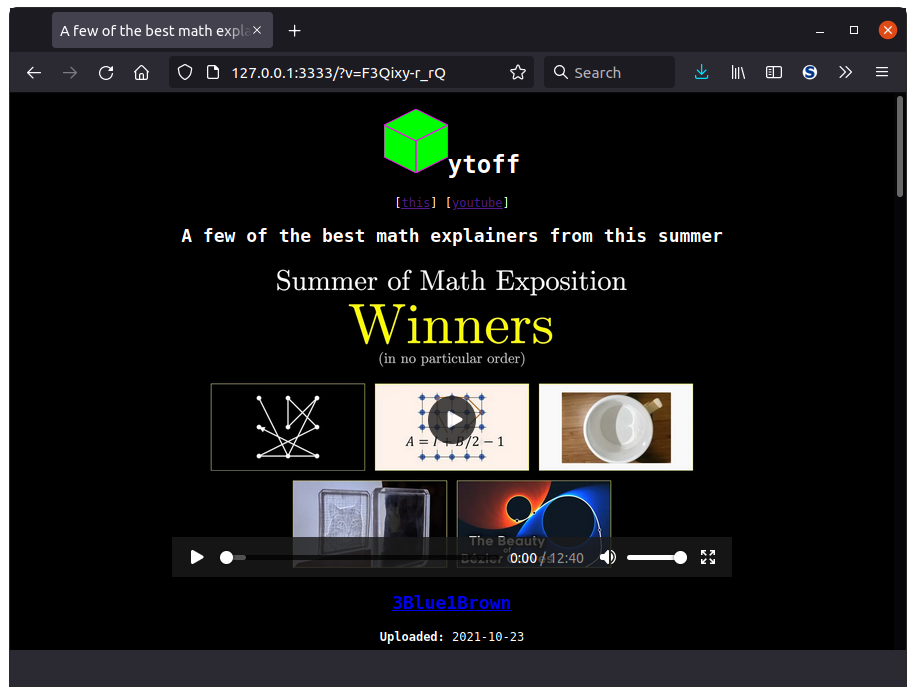Screen dimensions: 916x696
Task: Go back to the previous page
Action: [x=34, y=72]
